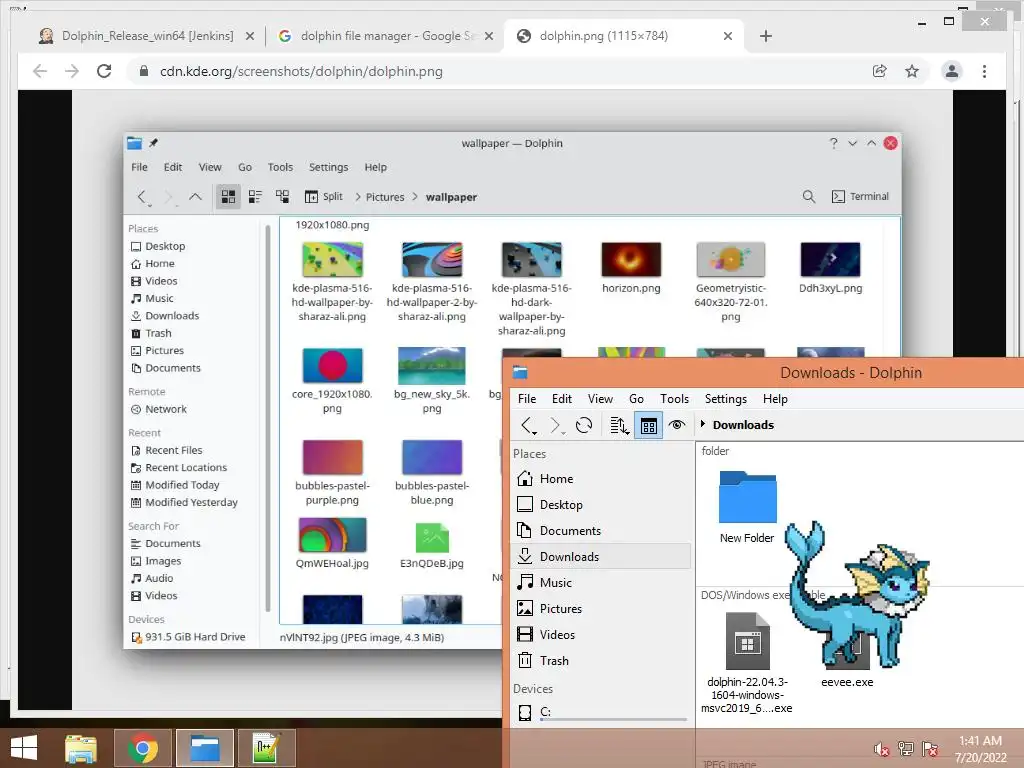1024x768 pixels.
Task: Refresh the Downloads folder view
Action: tap(584, 425)
